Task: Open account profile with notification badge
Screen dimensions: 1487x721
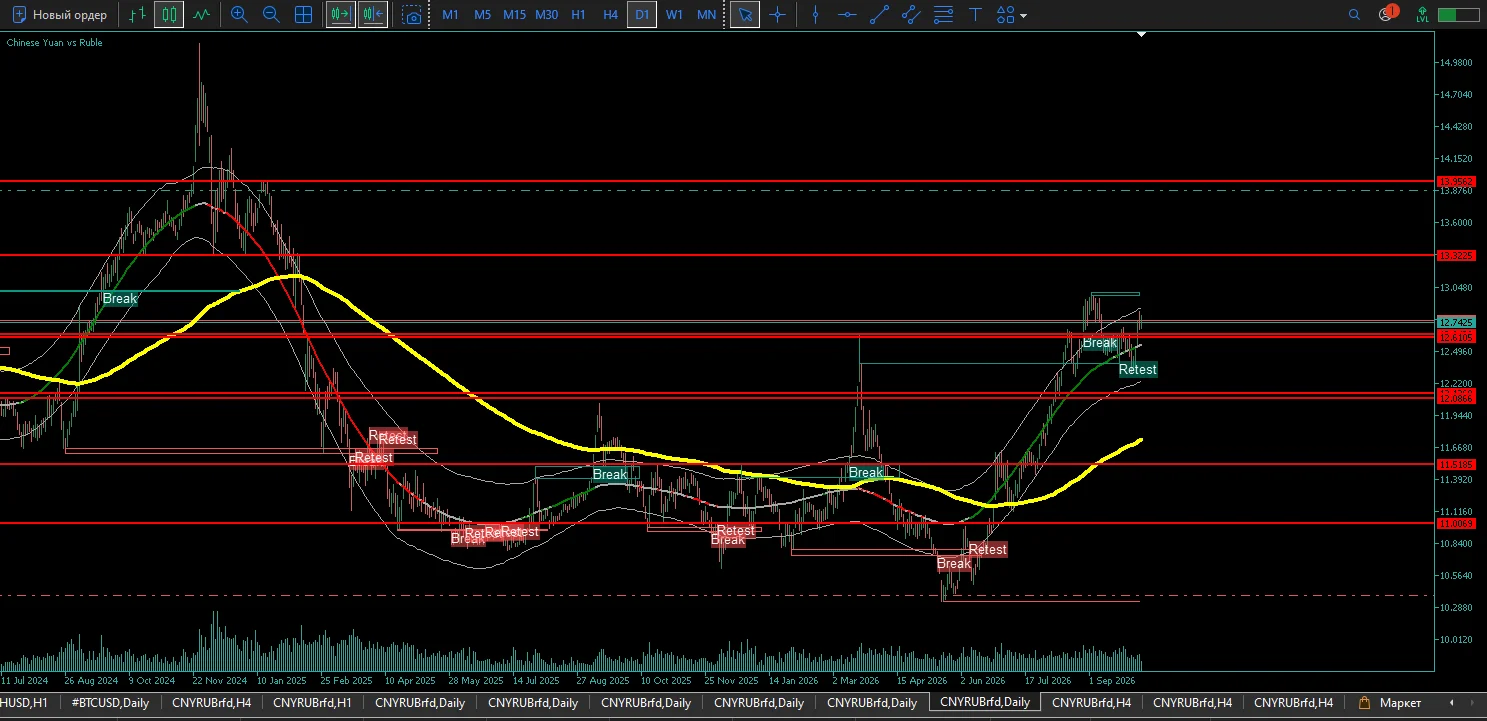Action: [1387, 14]
